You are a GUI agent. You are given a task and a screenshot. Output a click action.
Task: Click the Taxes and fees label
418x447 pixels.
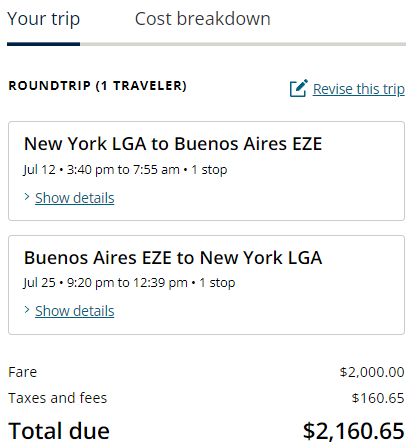coord(58,398)
